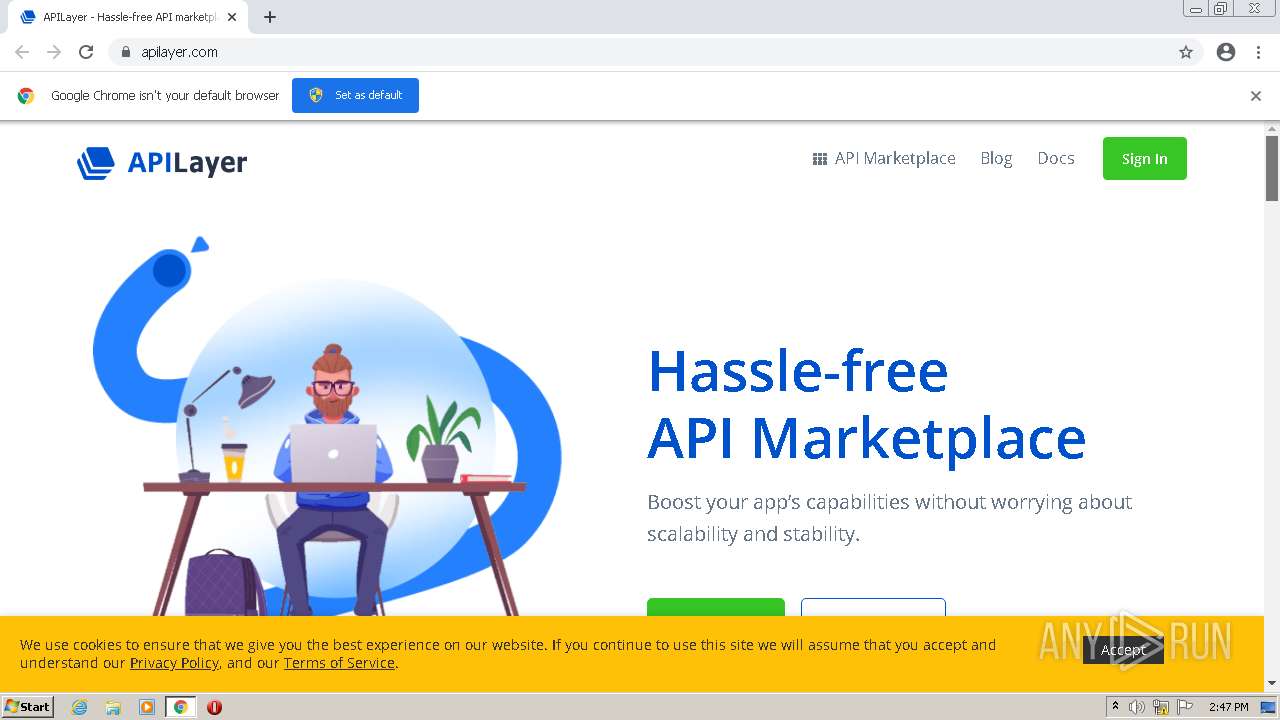Viewport: 1280px width, 720px height.
Task: Open the Windows Start menu
Action: coord(28,707)
